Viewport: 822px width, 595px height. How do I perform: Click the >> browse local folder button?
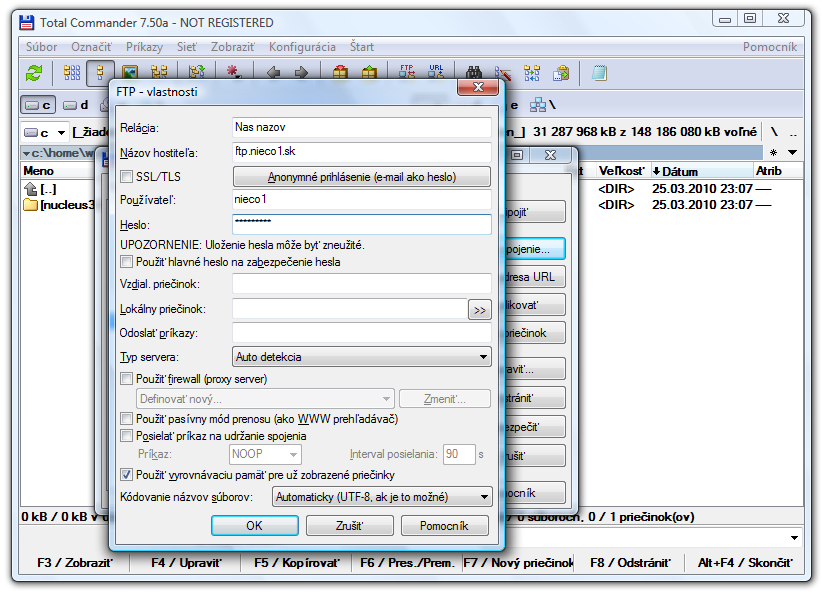pyautogui.click(x=480, y=310)
